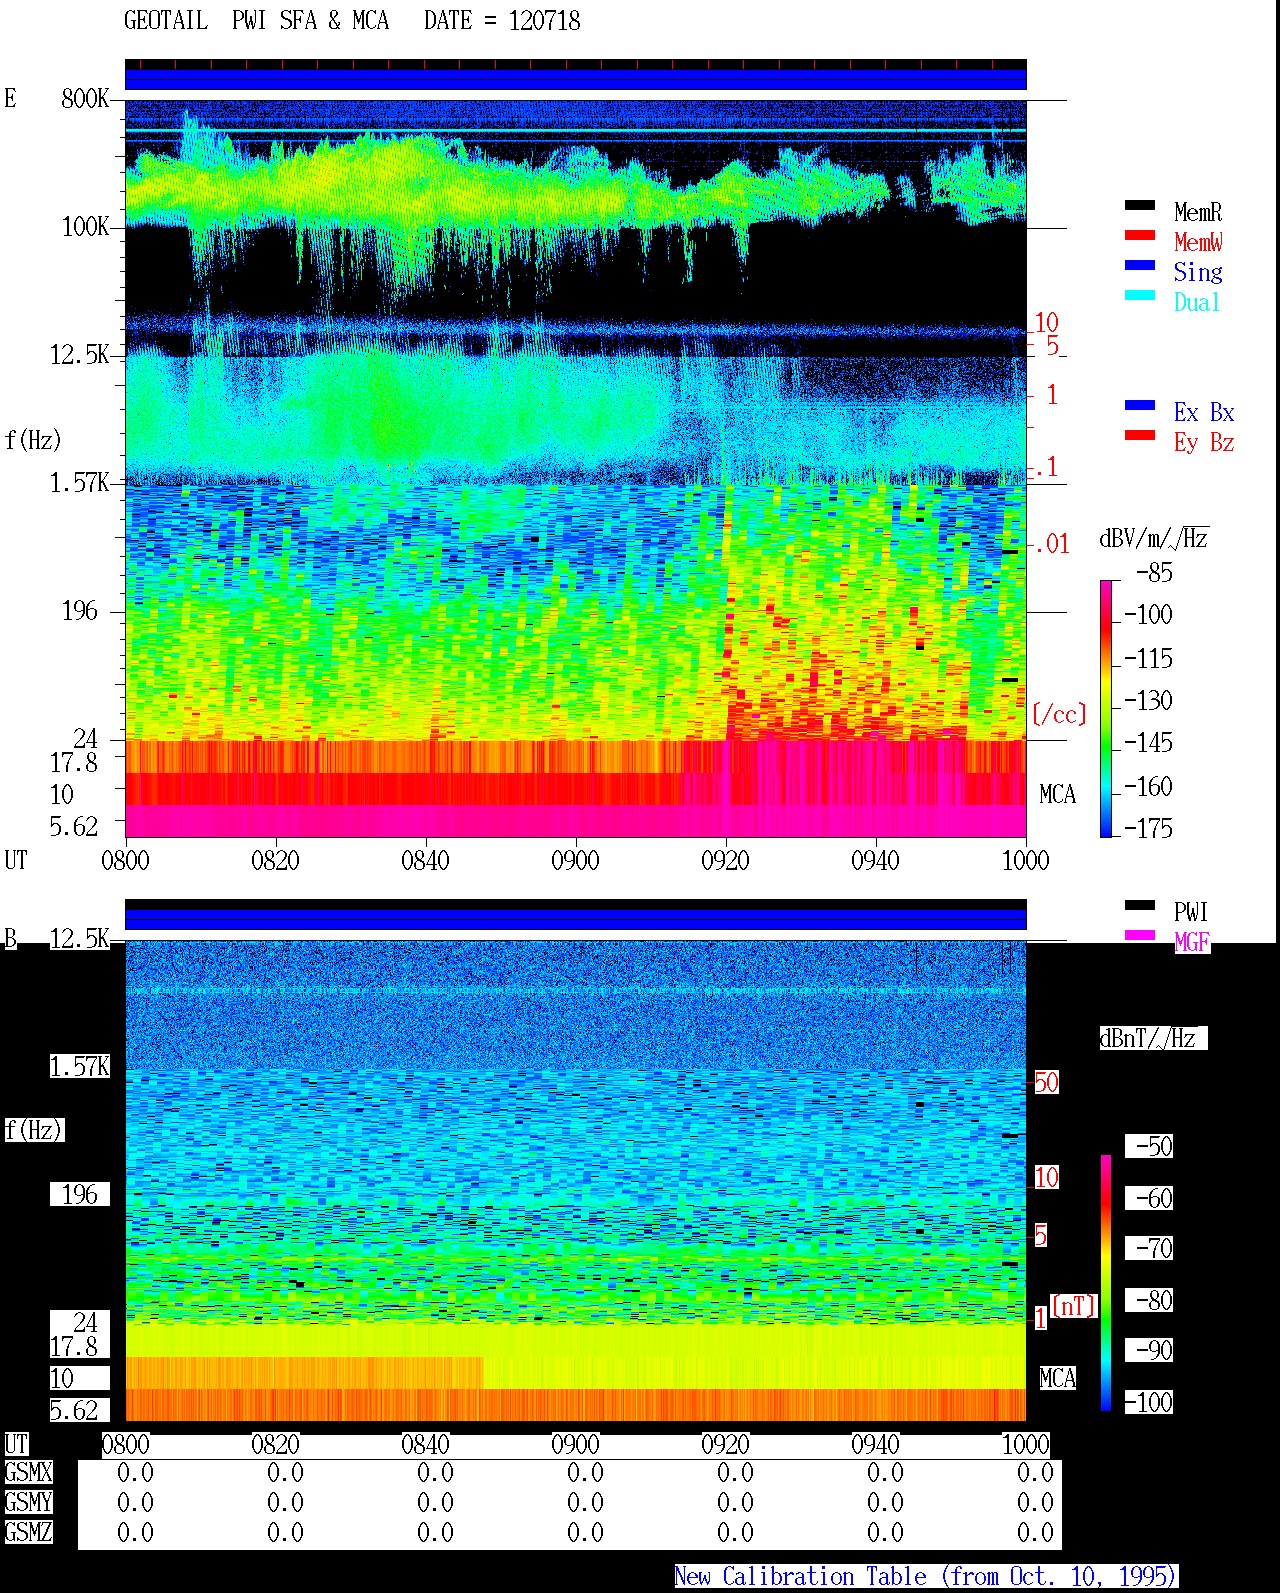Click the dBV/m electric field color scale bar
This screenshot has height=1593, width=1280.
click(x=1106, y=708)
